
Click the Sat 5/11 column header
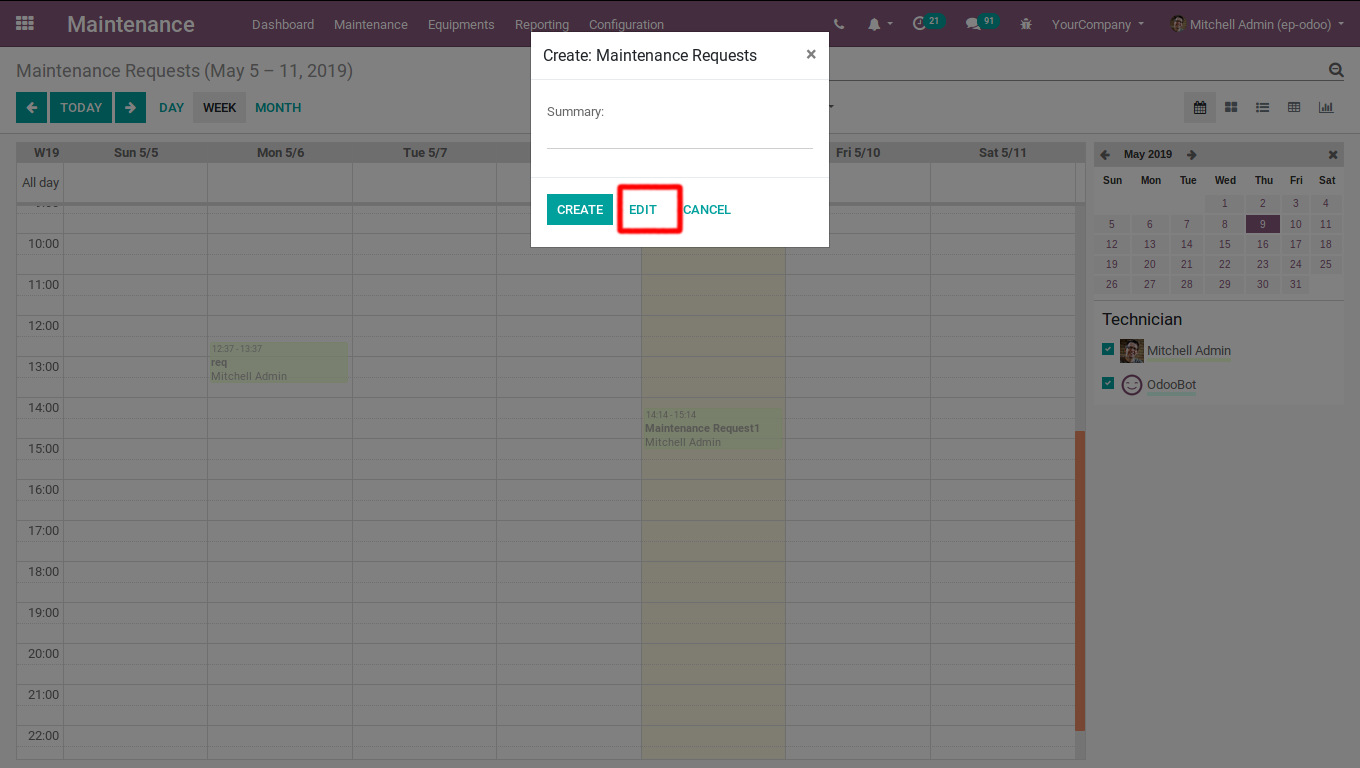(x=1003, y=152)
